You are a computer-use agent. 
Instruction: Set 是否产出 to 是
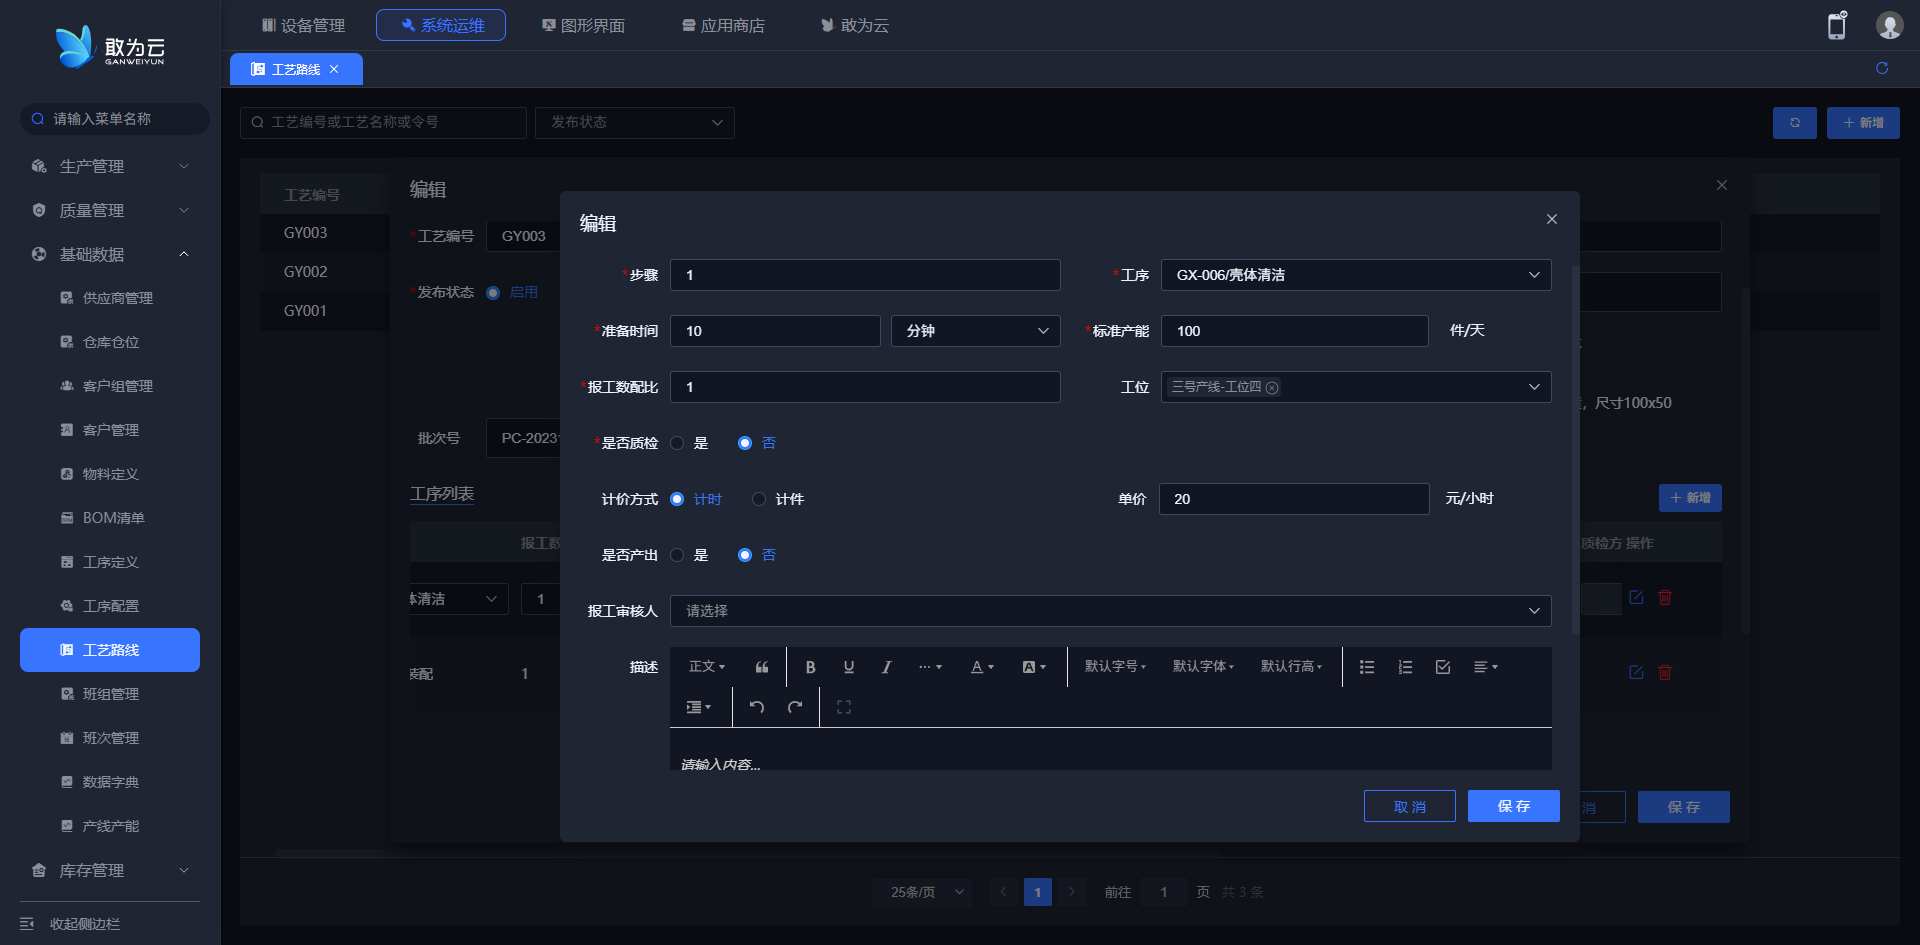pyautogui.click(x=678, y=555)
